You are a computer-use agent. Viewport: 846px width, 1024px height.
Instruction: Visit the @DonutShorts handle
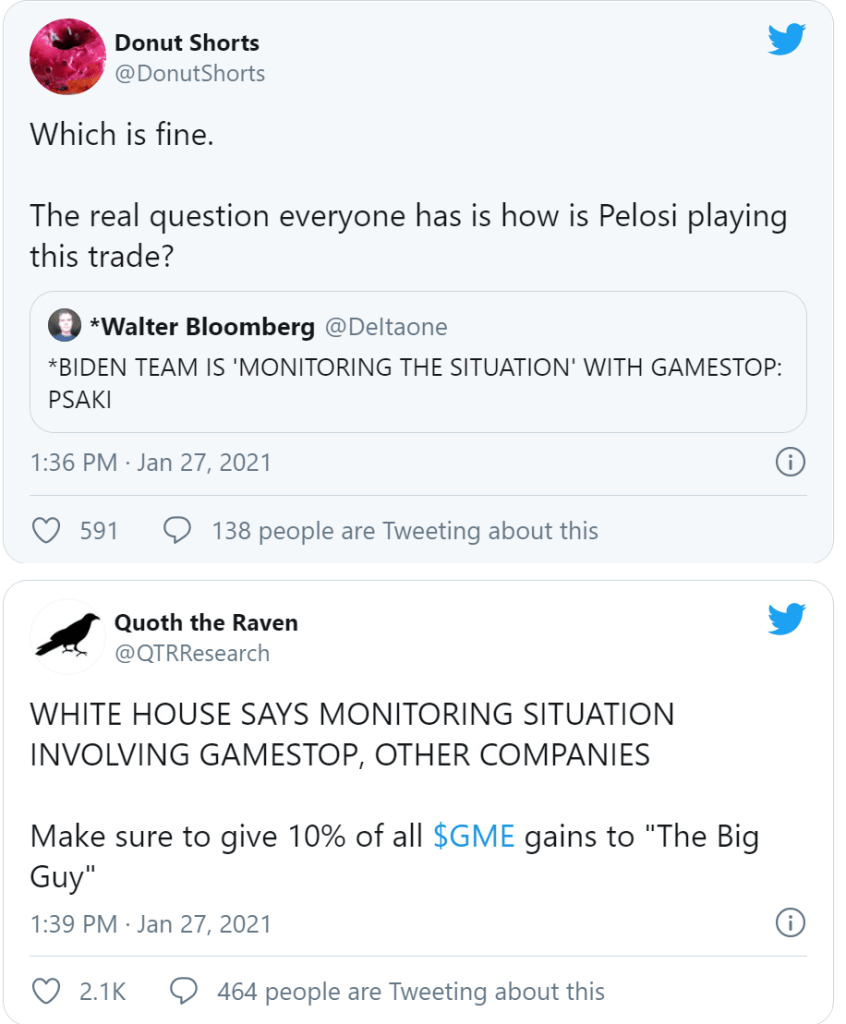[189, 73]
